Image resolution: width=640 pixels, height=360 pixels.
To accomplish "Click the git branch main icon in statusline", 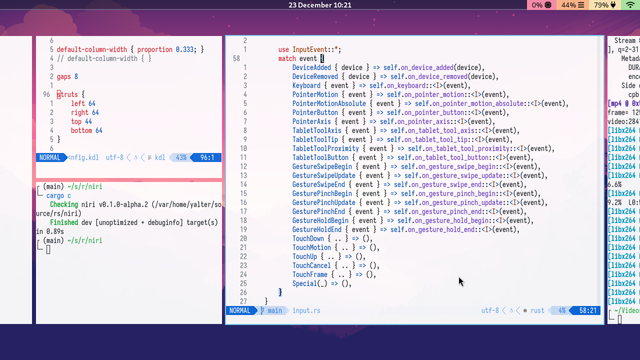I will 262,311.
